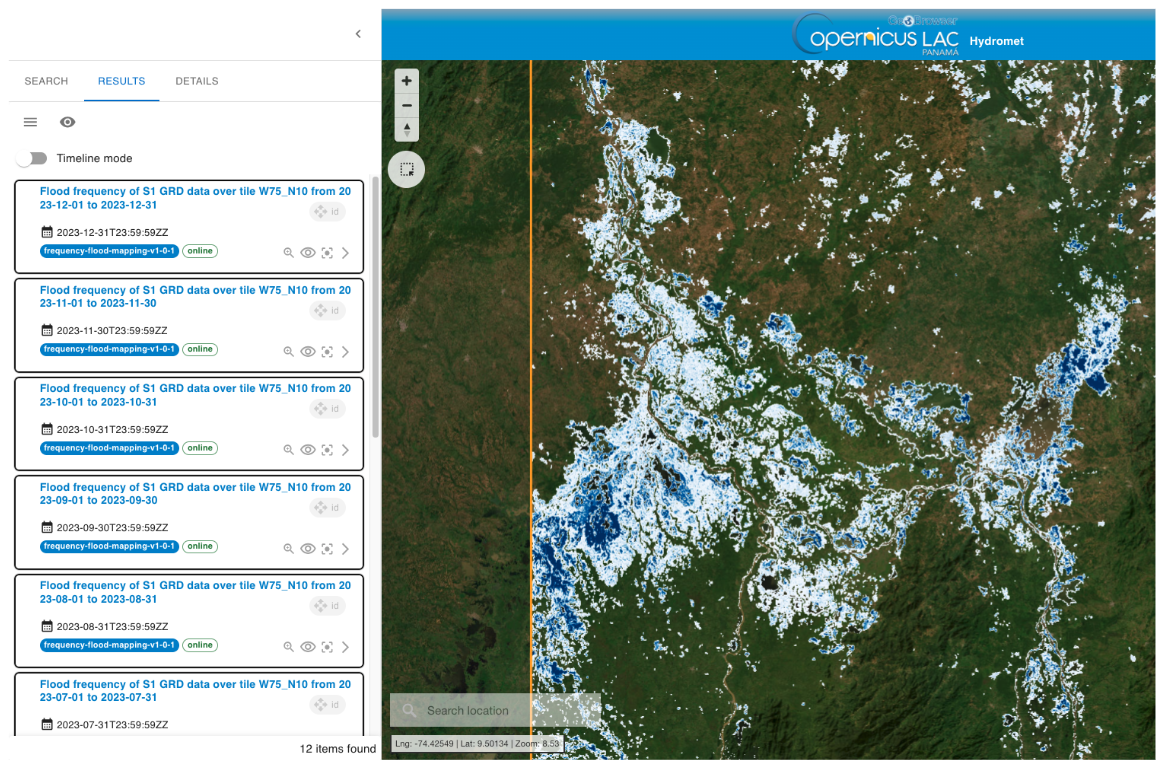Click the Search location field

click(496, 711)
